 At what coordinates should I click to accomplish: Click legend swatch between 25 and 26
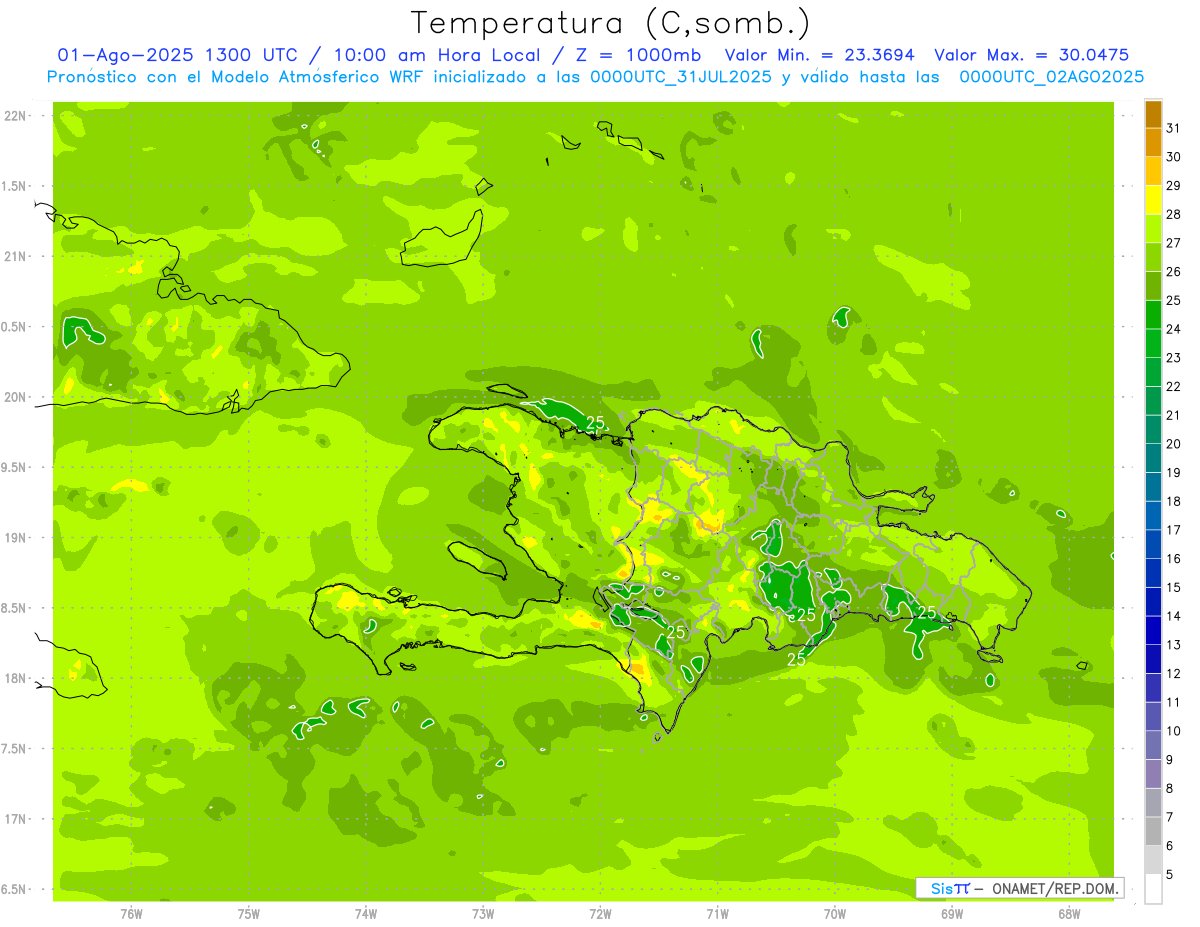point(1153,286)
